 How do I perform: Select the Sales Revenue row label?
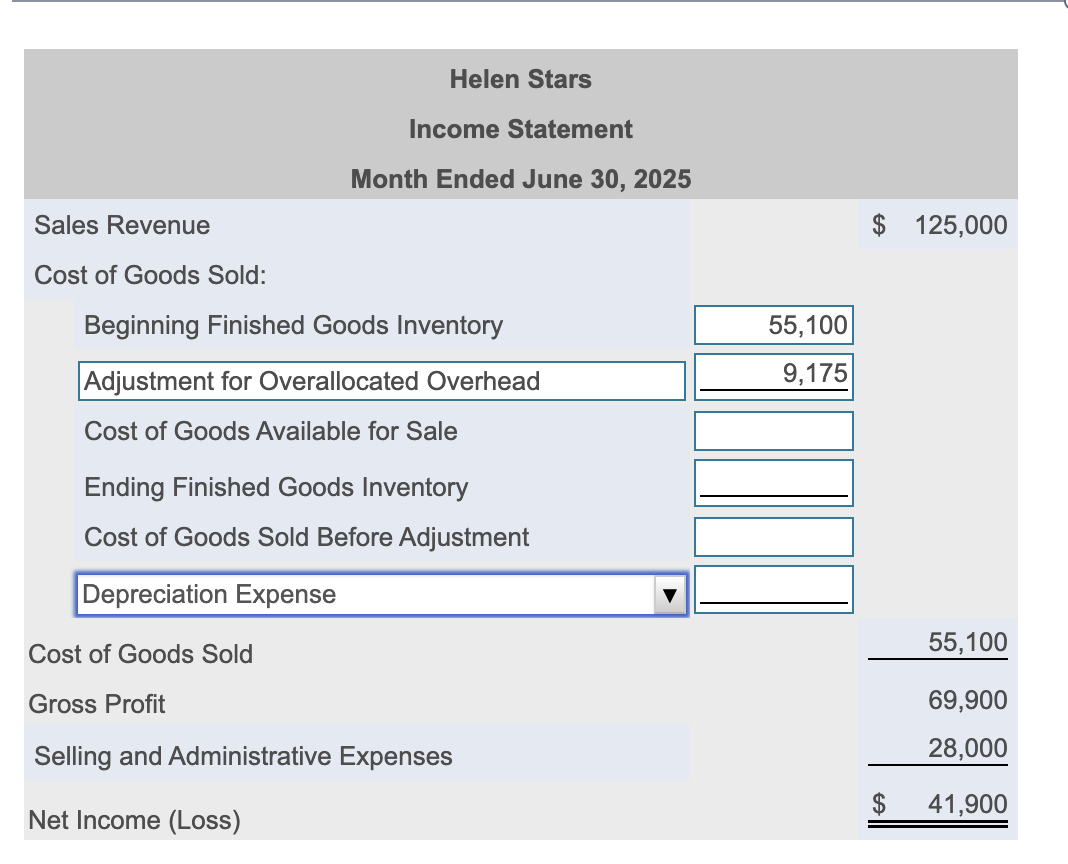[119, 225]
